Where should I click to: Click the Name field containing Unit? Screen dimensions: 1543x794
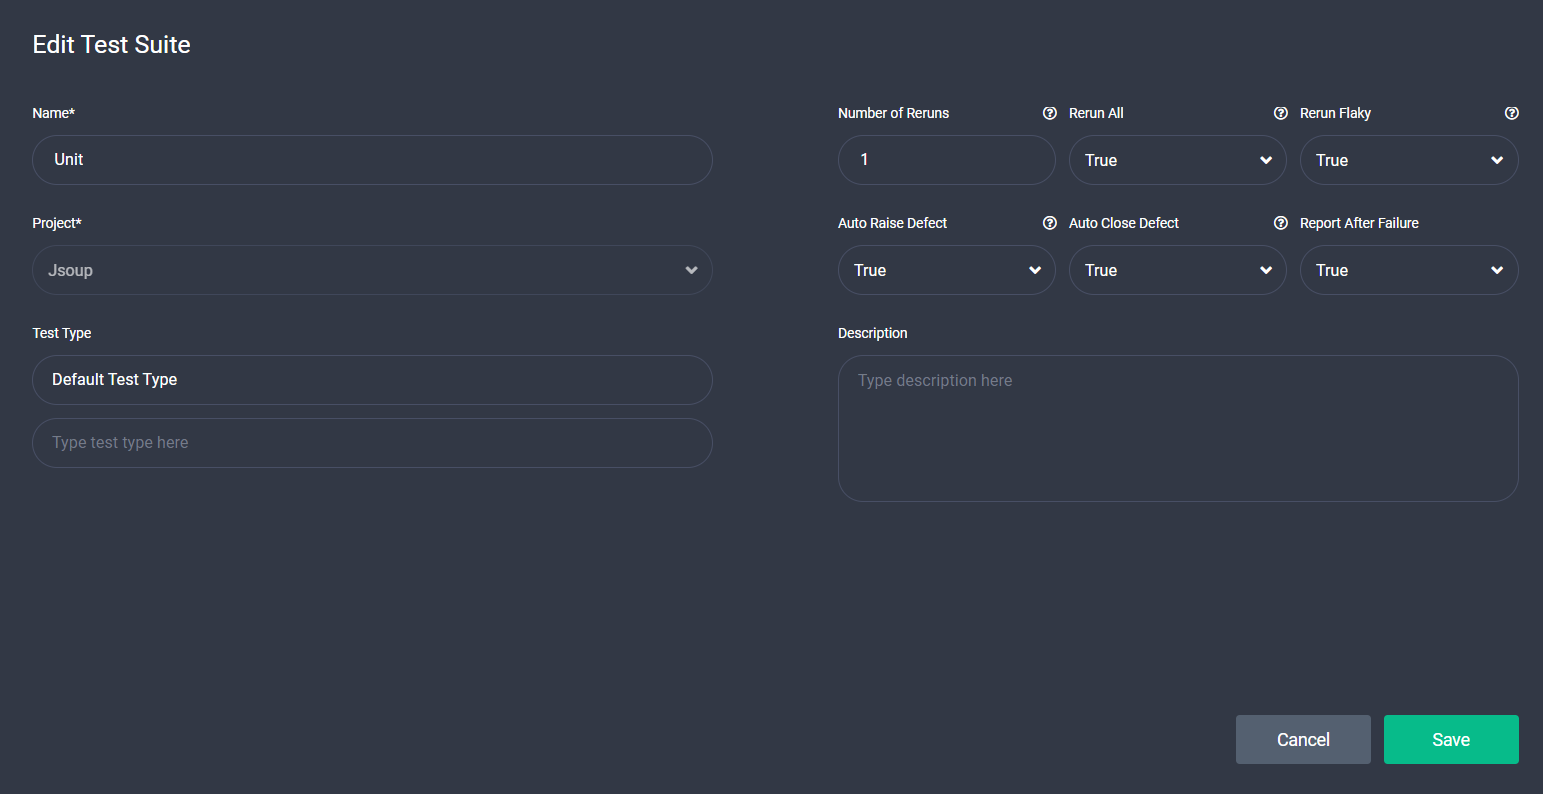click(372, 160)
